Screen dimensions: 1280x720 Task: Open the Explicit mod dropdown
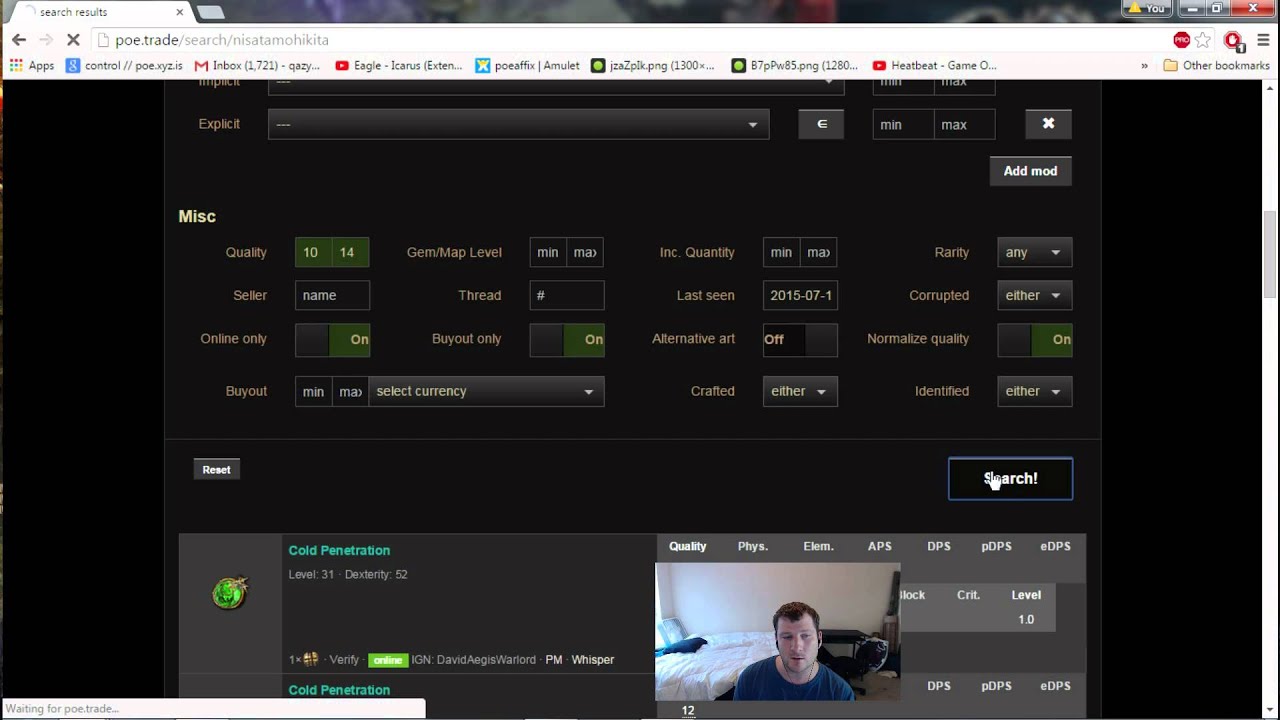518,124
